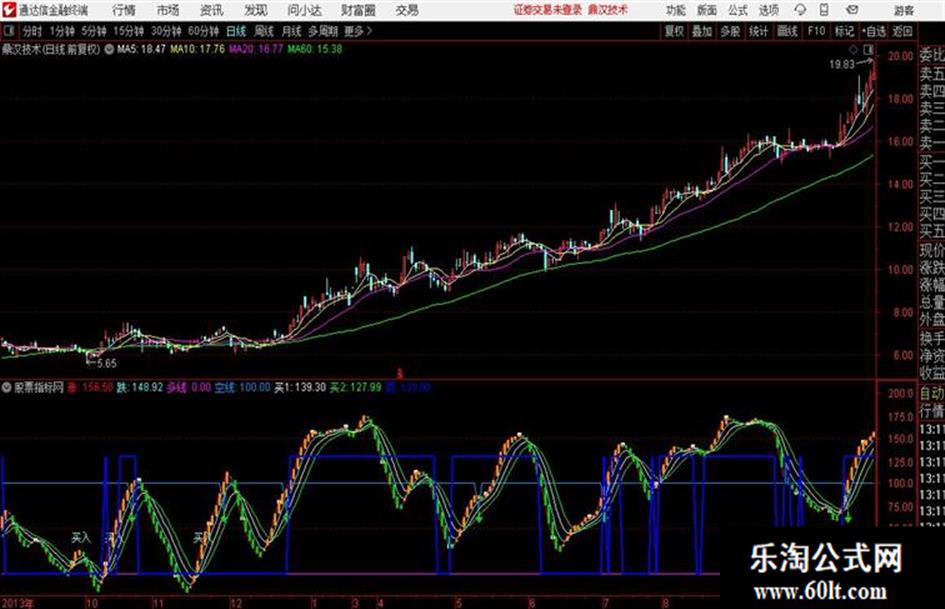Toggle the left panel icon before 分时
The height and width of the screenshot is (609, 945).
pyautogui.click(x=9, y=31)
